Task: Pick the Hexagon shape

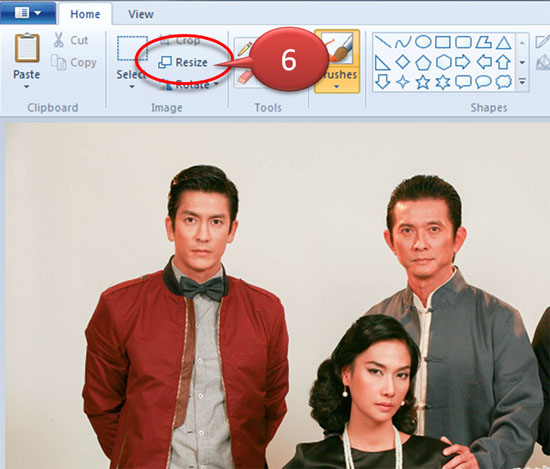Action: pyautogui.click(x=443, y=62)
